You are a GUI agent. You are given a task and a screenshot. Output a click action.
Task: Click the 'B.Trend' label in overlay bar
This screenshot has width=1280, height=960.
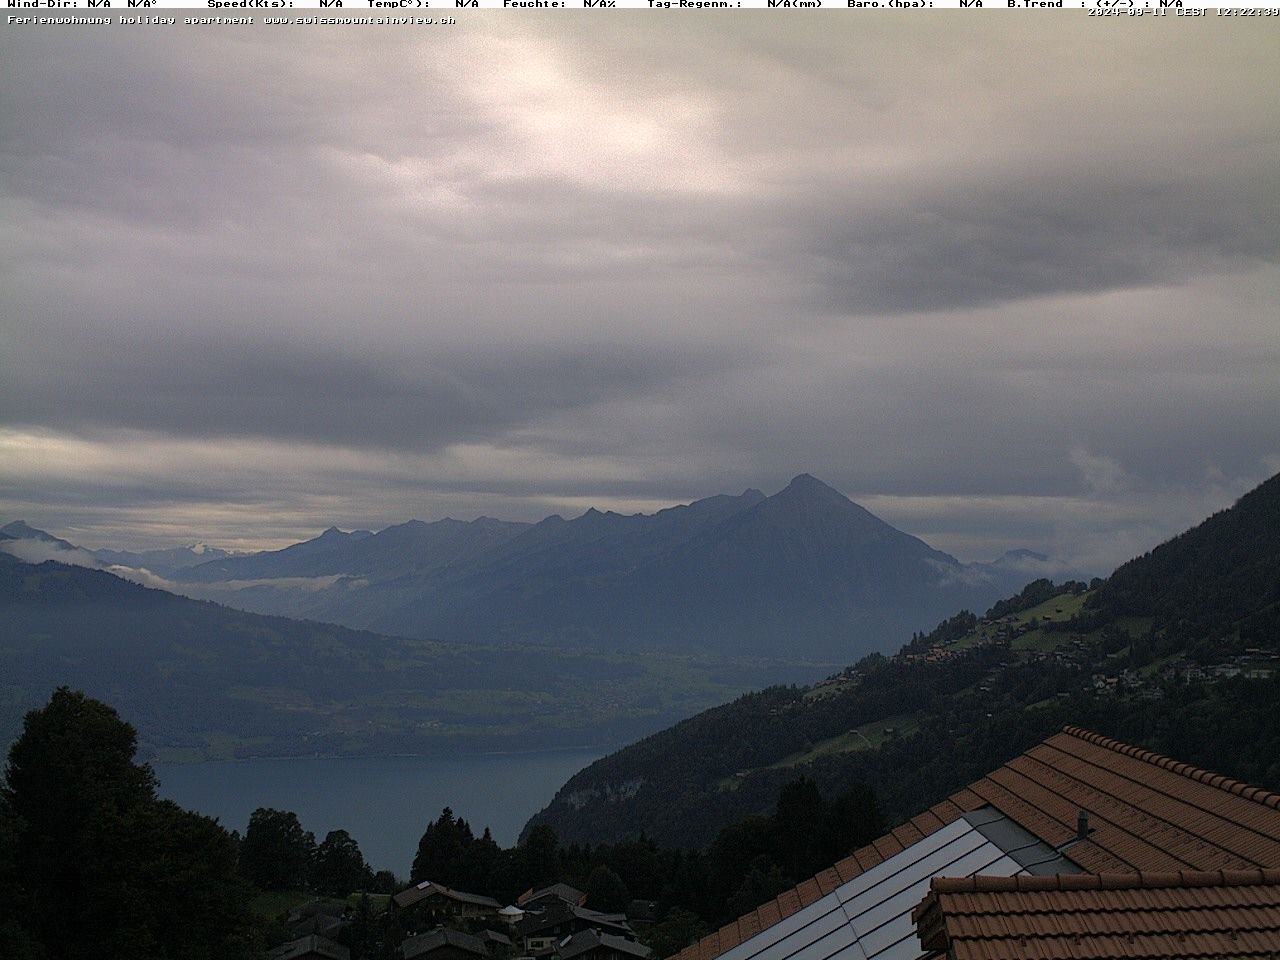click(x=1034, y=4)
